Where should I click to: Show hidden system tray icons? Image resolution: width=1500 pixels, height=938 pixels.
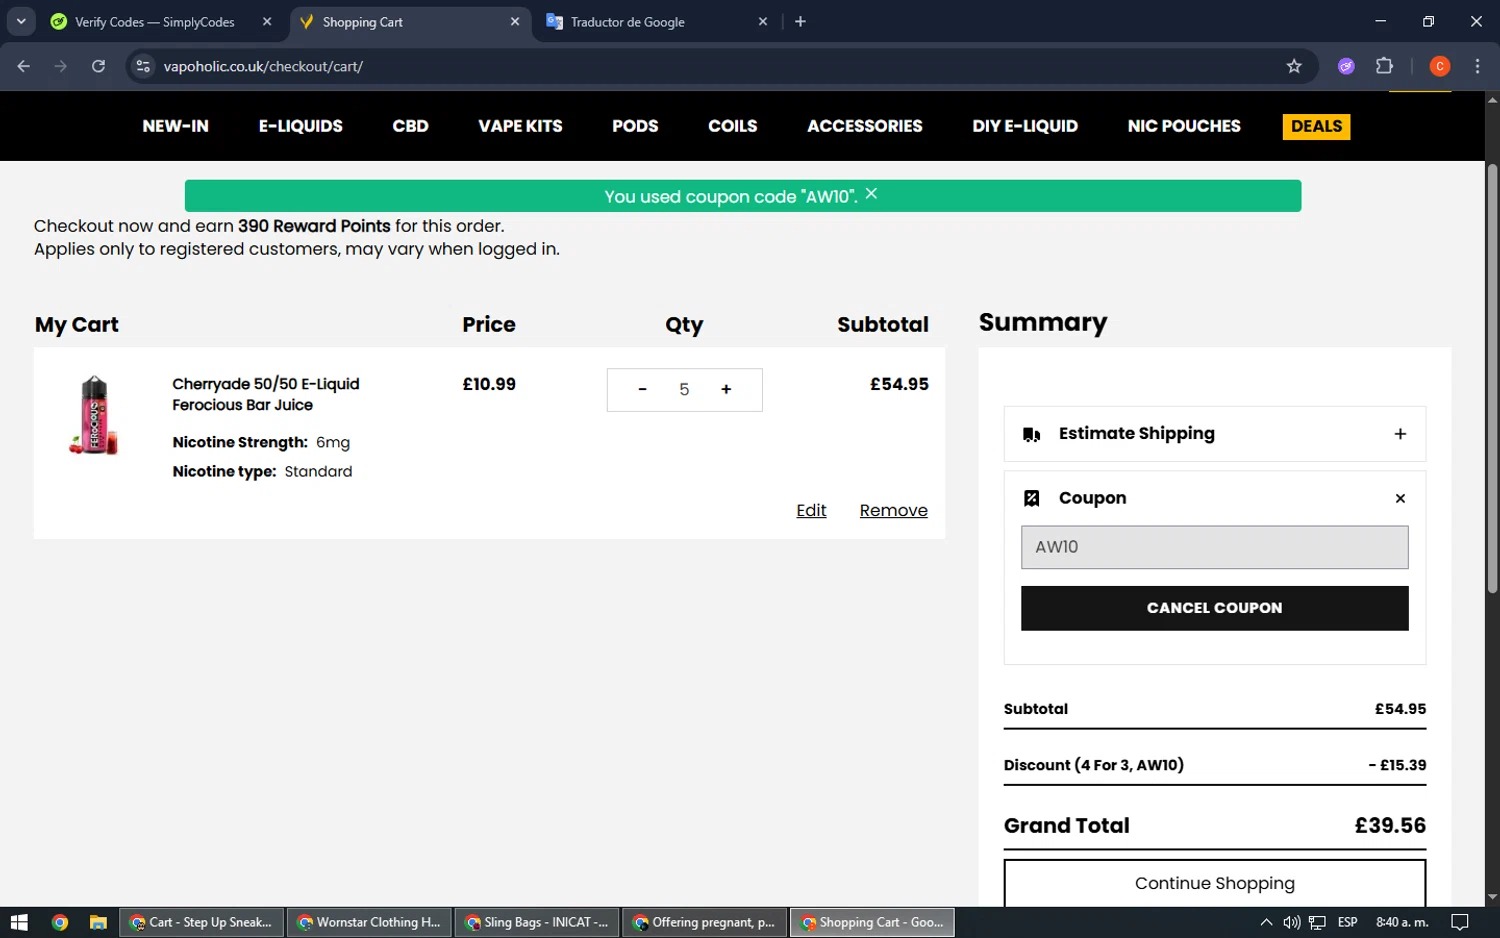1266,922
